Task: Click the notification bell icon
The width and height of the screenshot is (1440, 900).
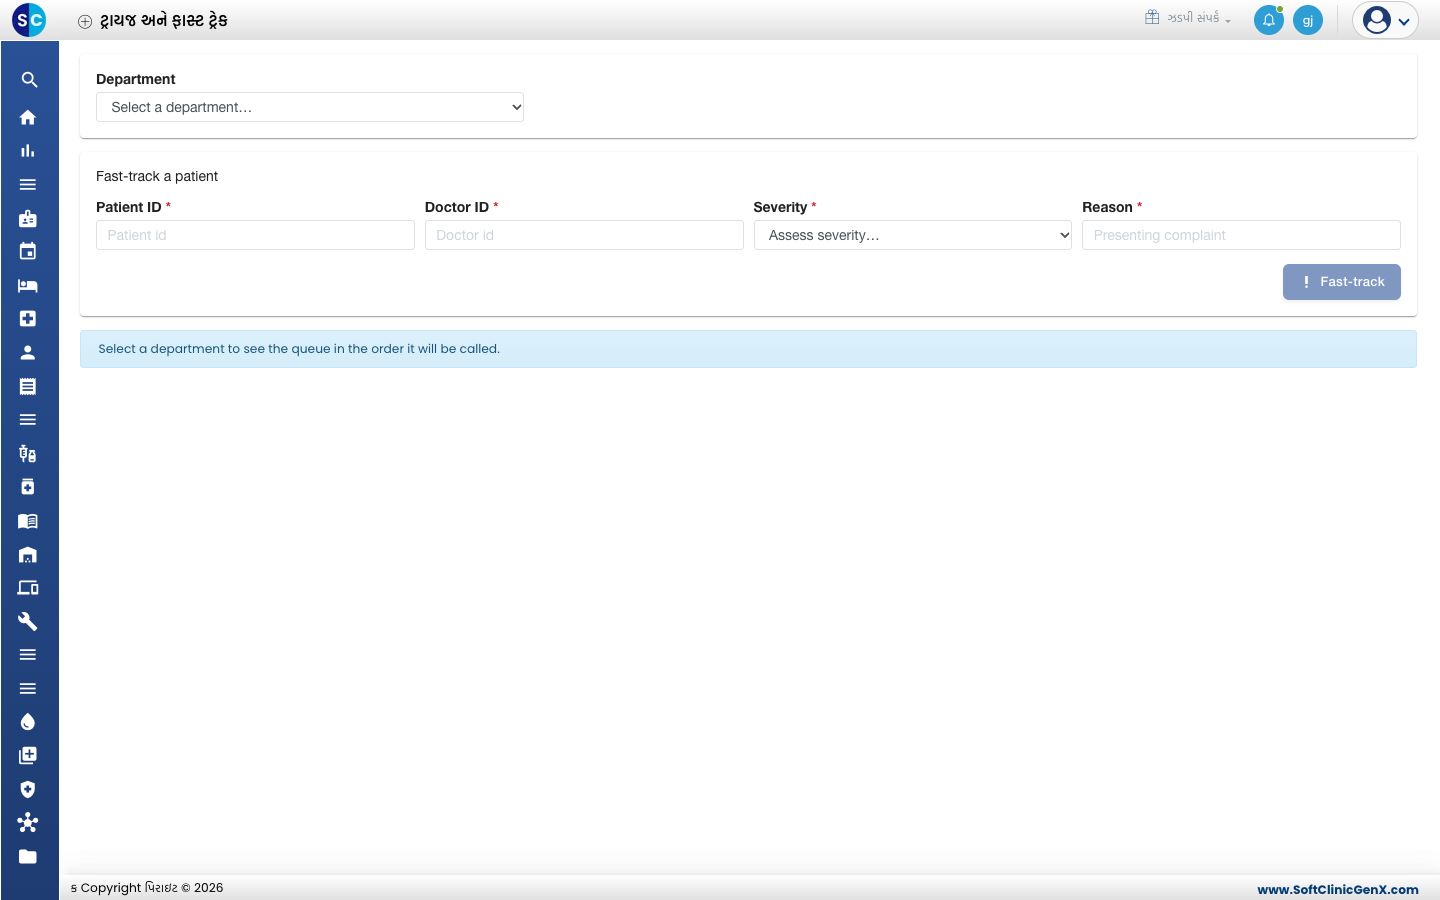Action: click(x=1269, y=20)
